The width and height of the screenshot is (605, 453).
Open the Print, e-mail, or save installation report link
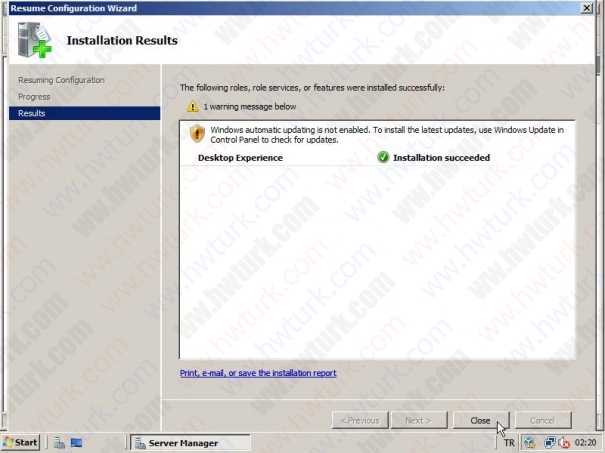click(x=258, y=373)
